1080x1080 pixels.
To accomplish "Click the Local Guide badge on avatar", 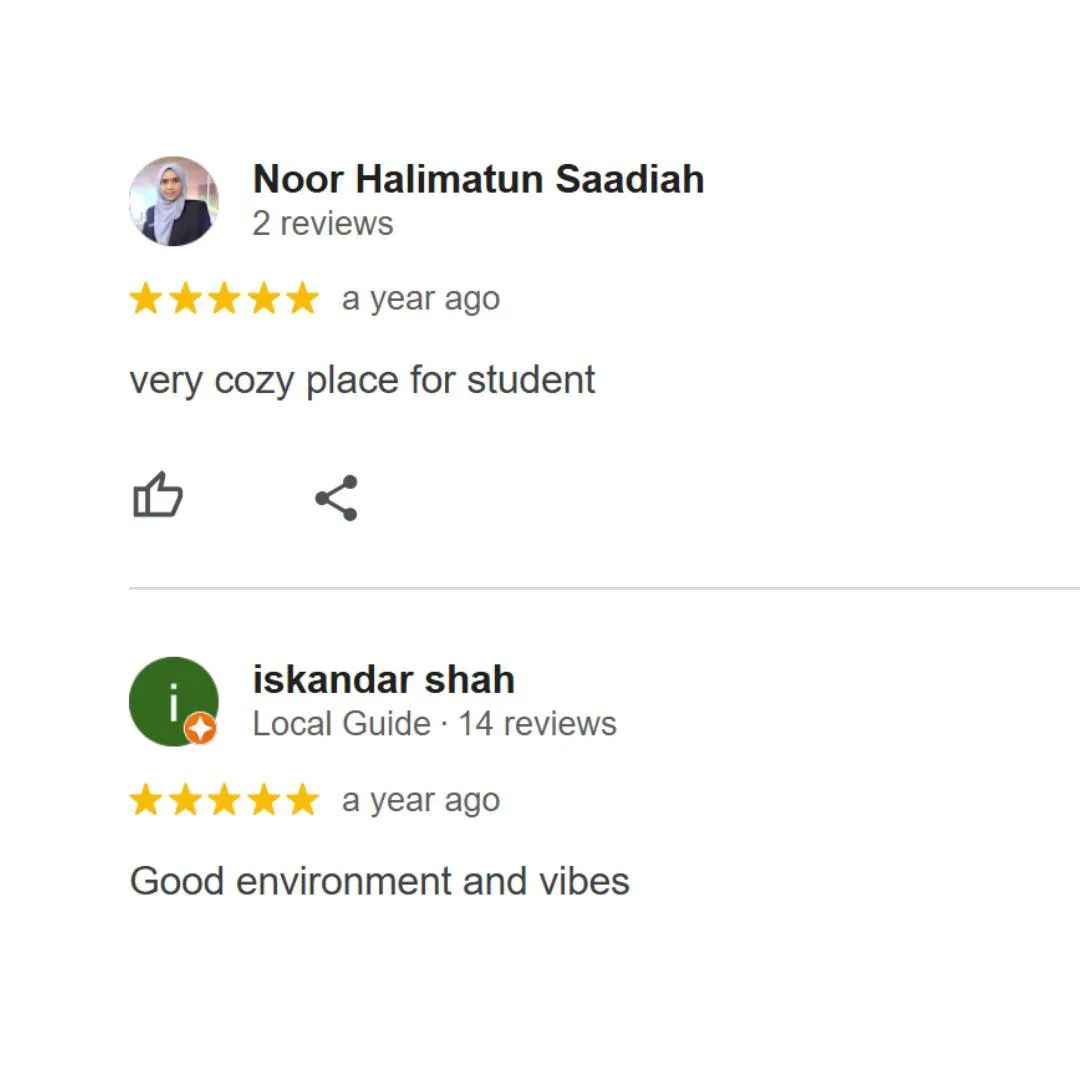I will [x=200, y=728].
